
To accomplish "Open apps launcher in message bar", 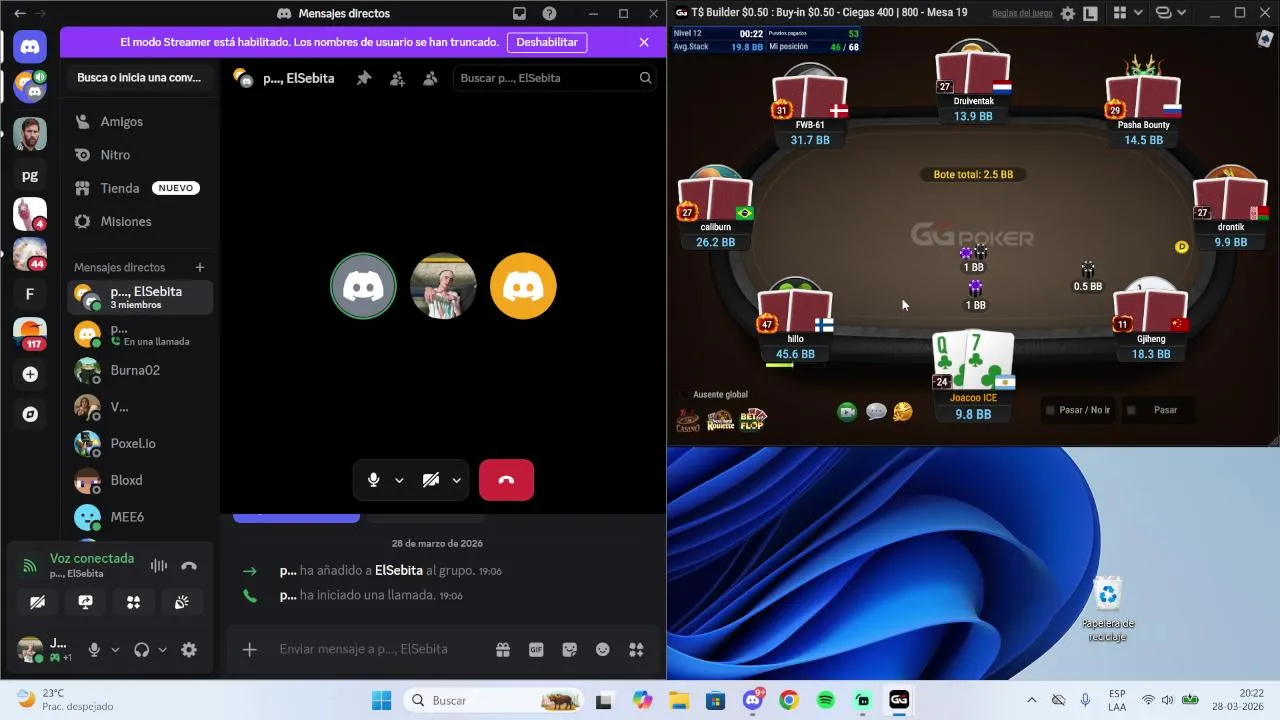I will click(636, 649).
